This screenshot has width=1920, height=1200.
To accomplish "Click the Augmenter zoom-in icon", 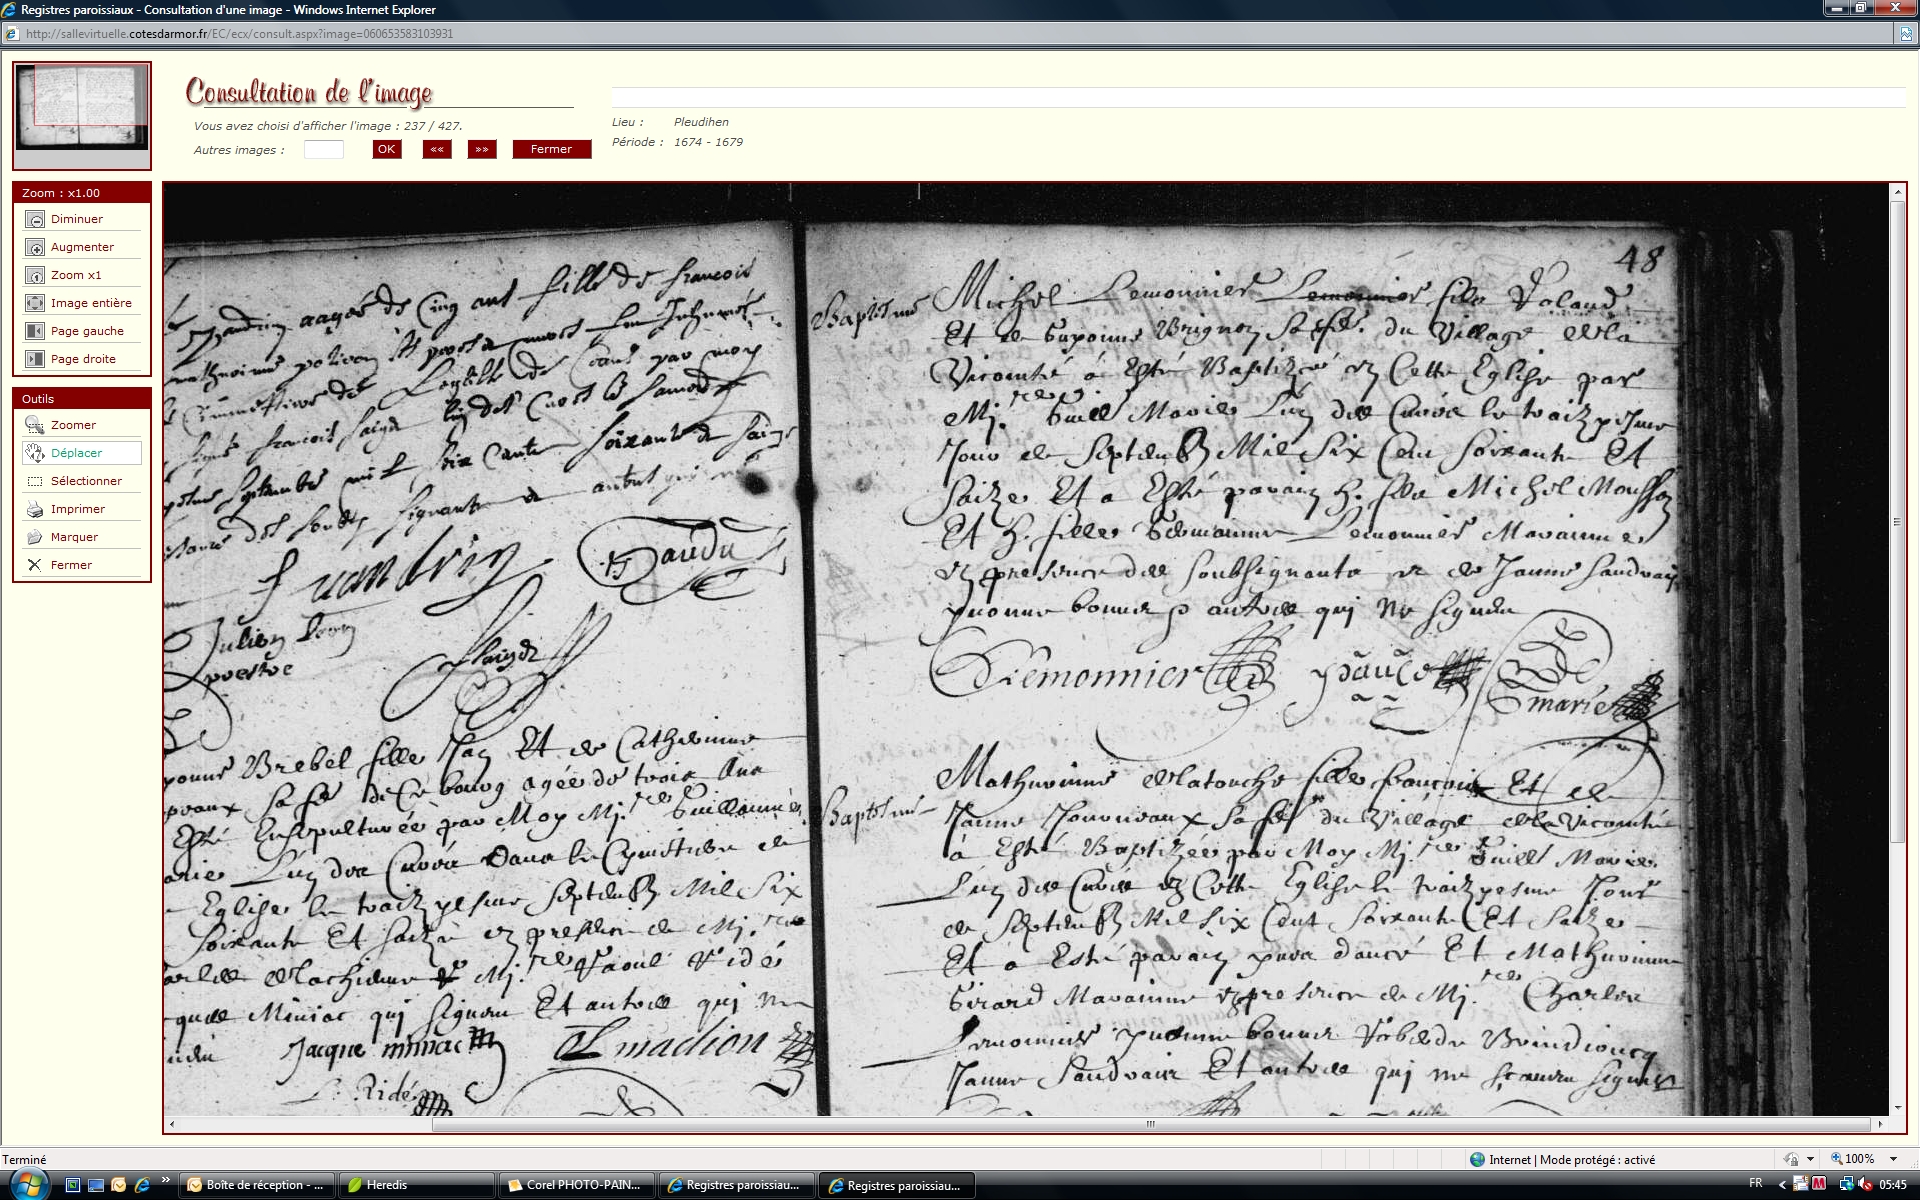I will [x=35, y=247].
